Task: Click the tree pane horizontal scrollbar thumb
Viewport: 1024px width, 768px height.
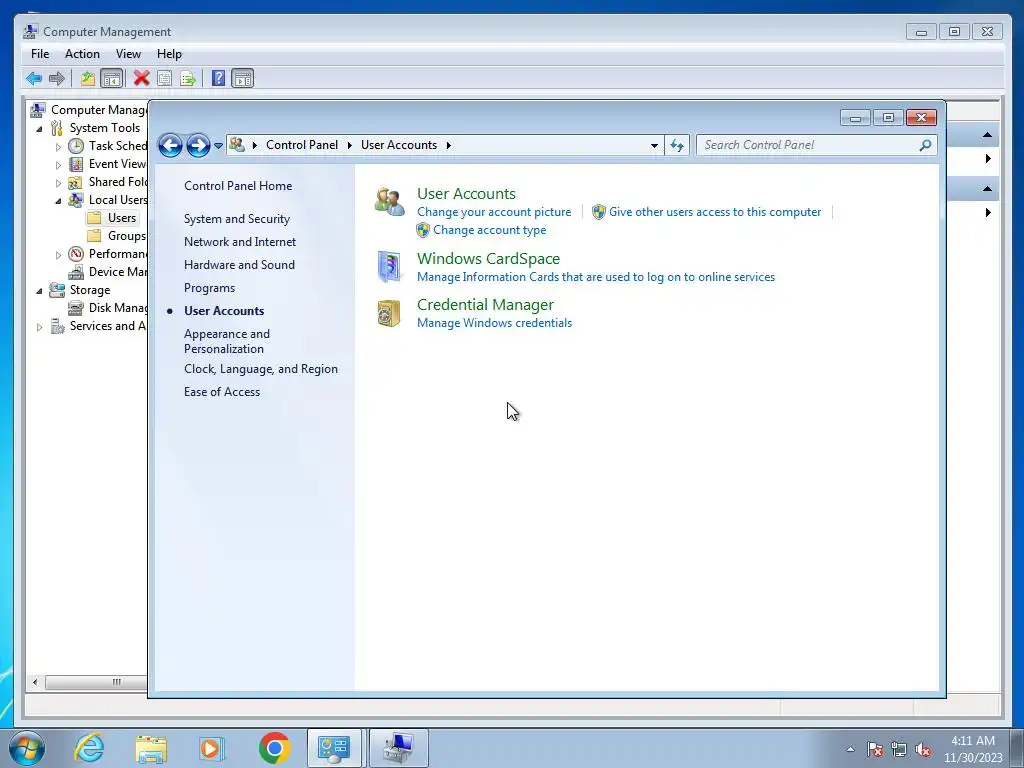Action: (x=97, y=682)
